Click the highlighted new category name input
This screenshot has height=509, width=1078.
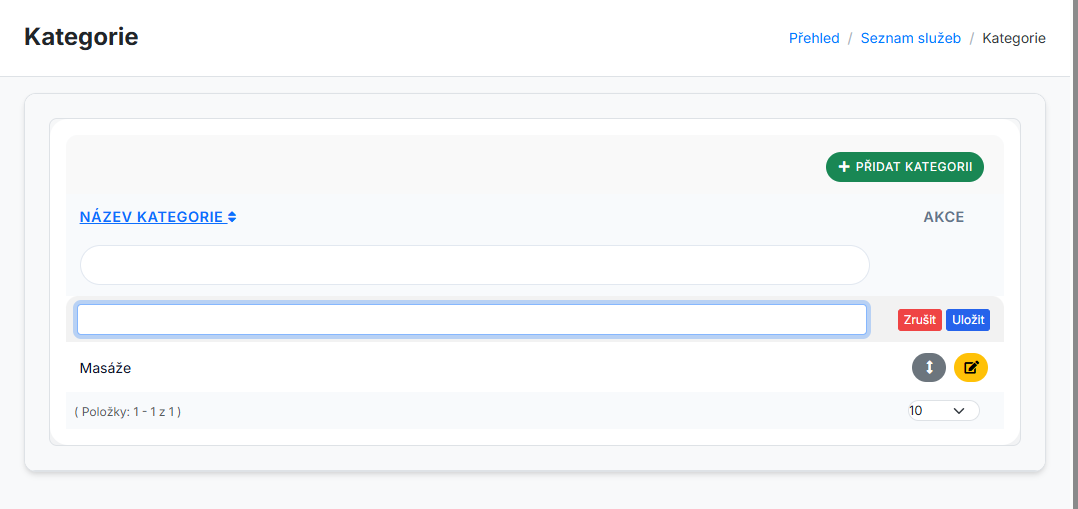tap(472, 319)
